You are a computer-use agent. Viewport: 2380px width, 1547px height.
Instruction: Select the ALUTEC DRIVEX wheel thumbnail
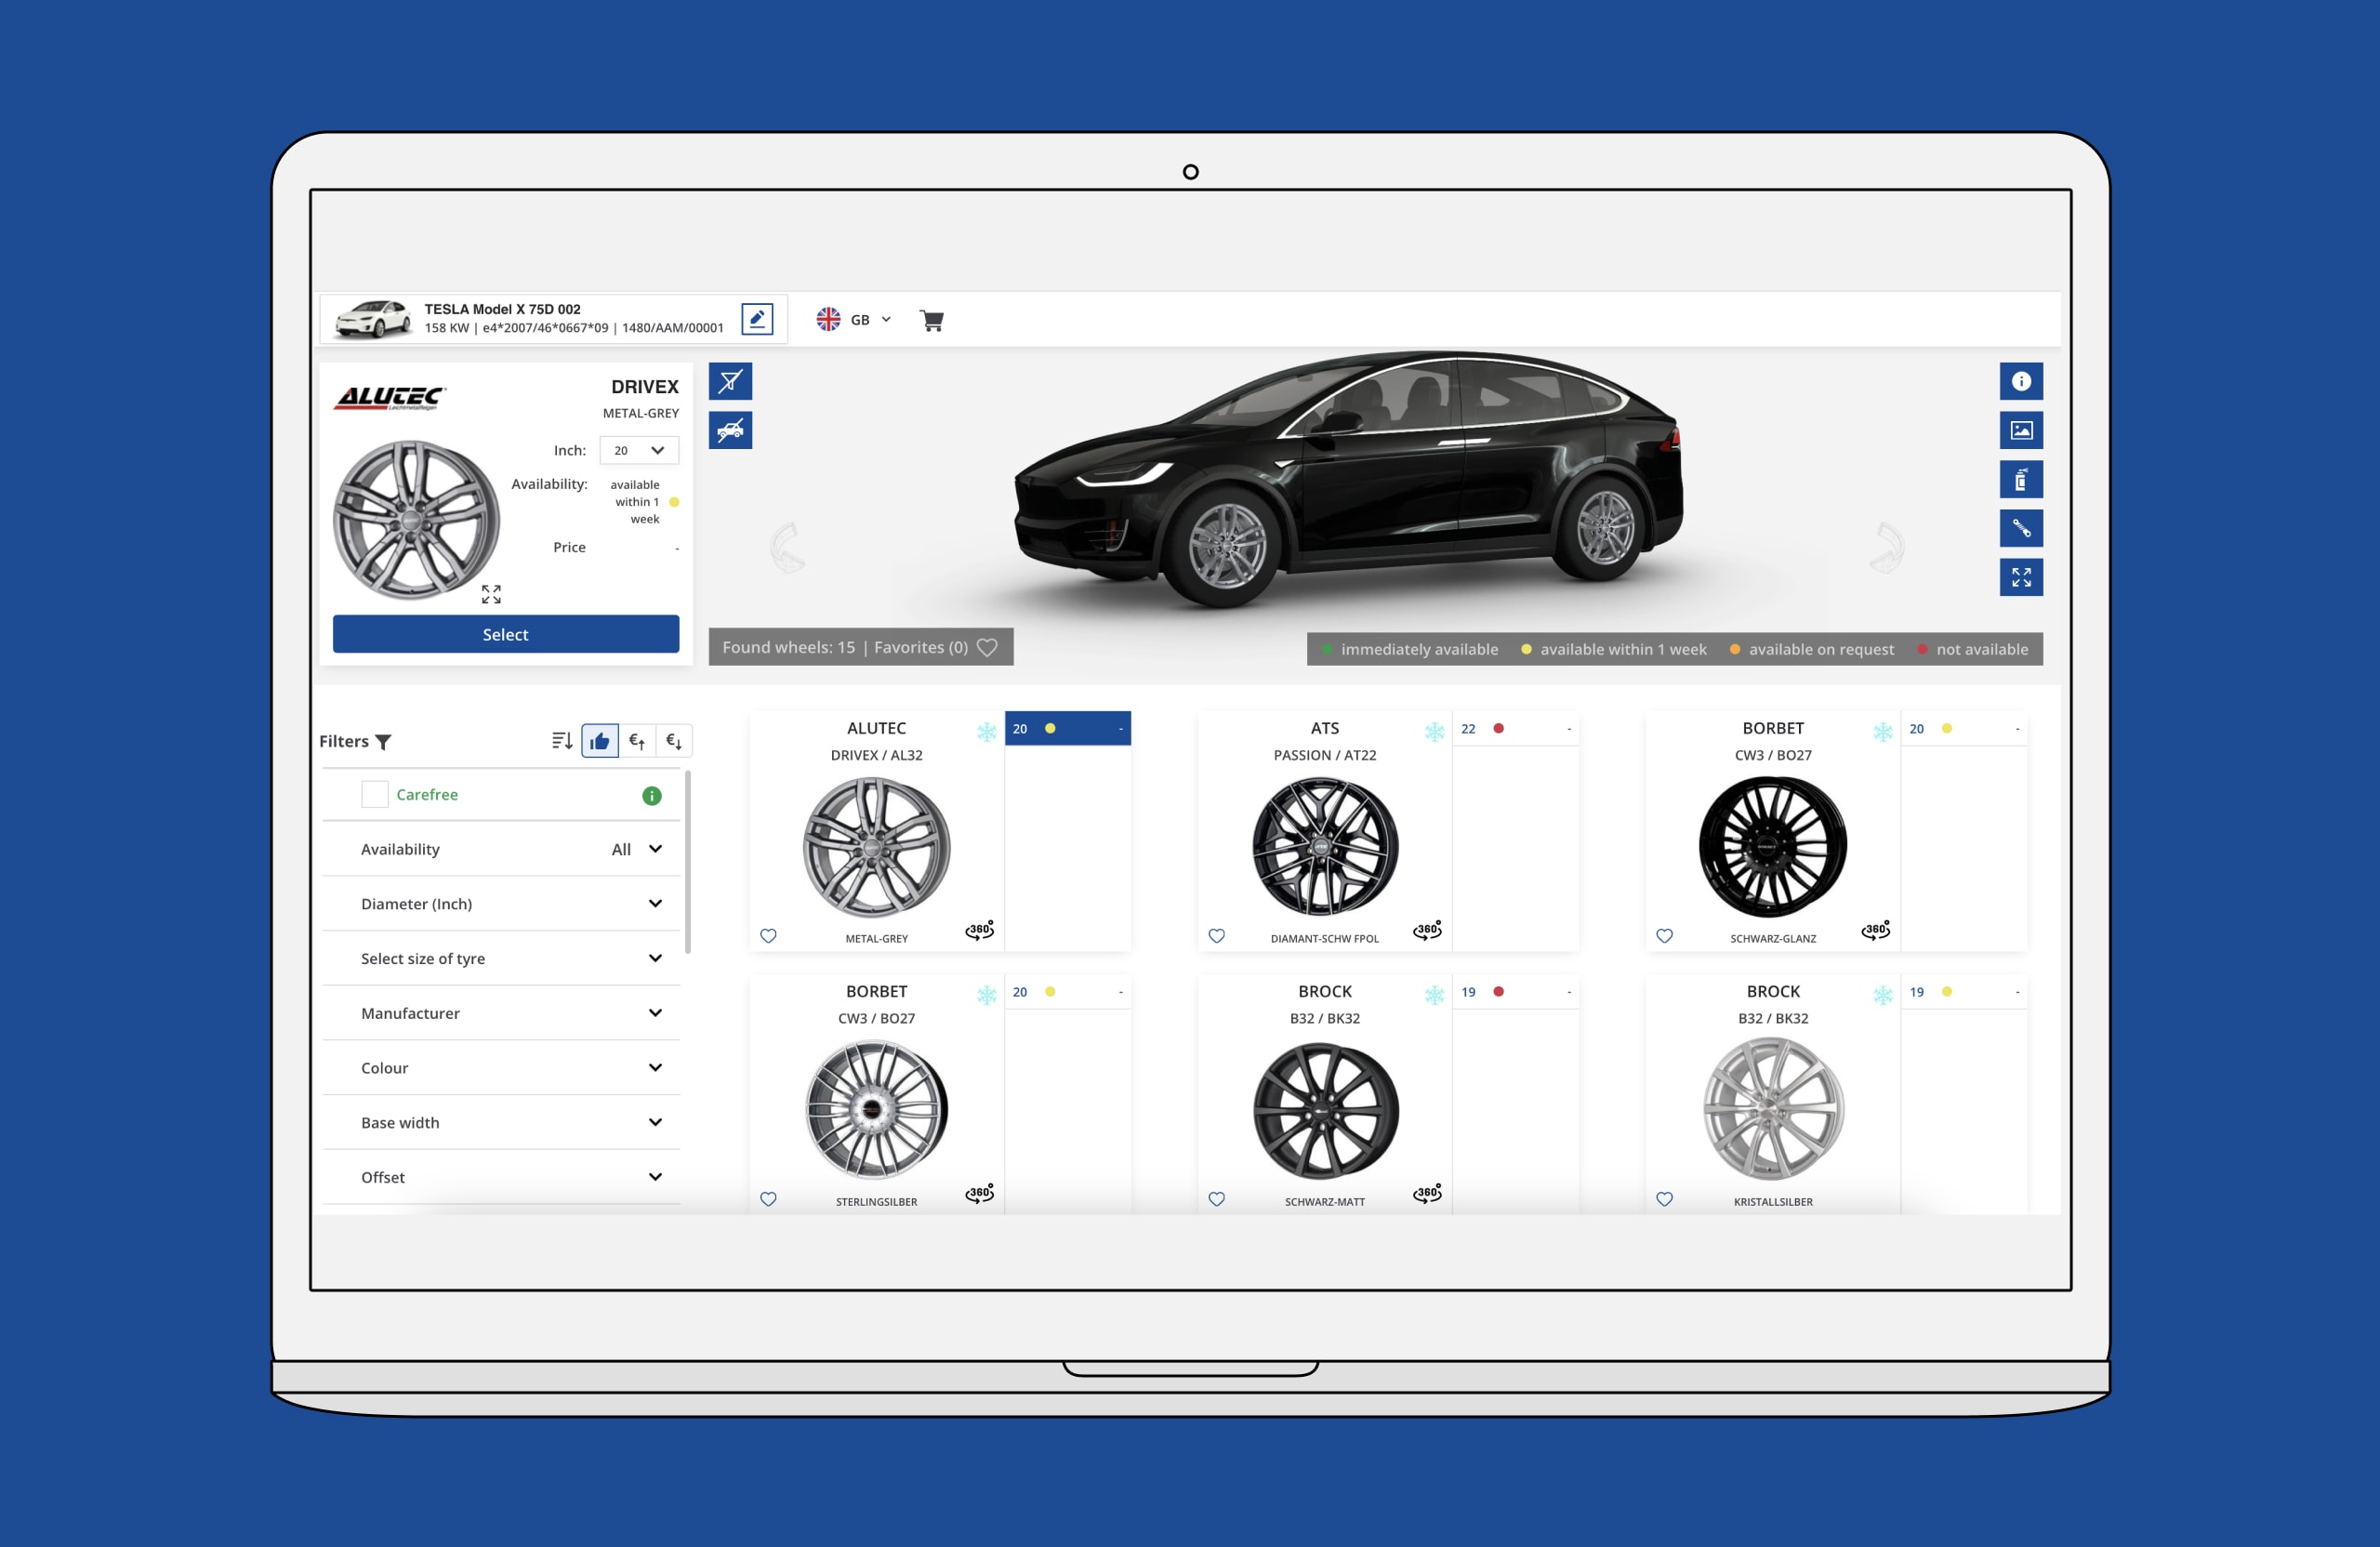(x=876, y=847)
